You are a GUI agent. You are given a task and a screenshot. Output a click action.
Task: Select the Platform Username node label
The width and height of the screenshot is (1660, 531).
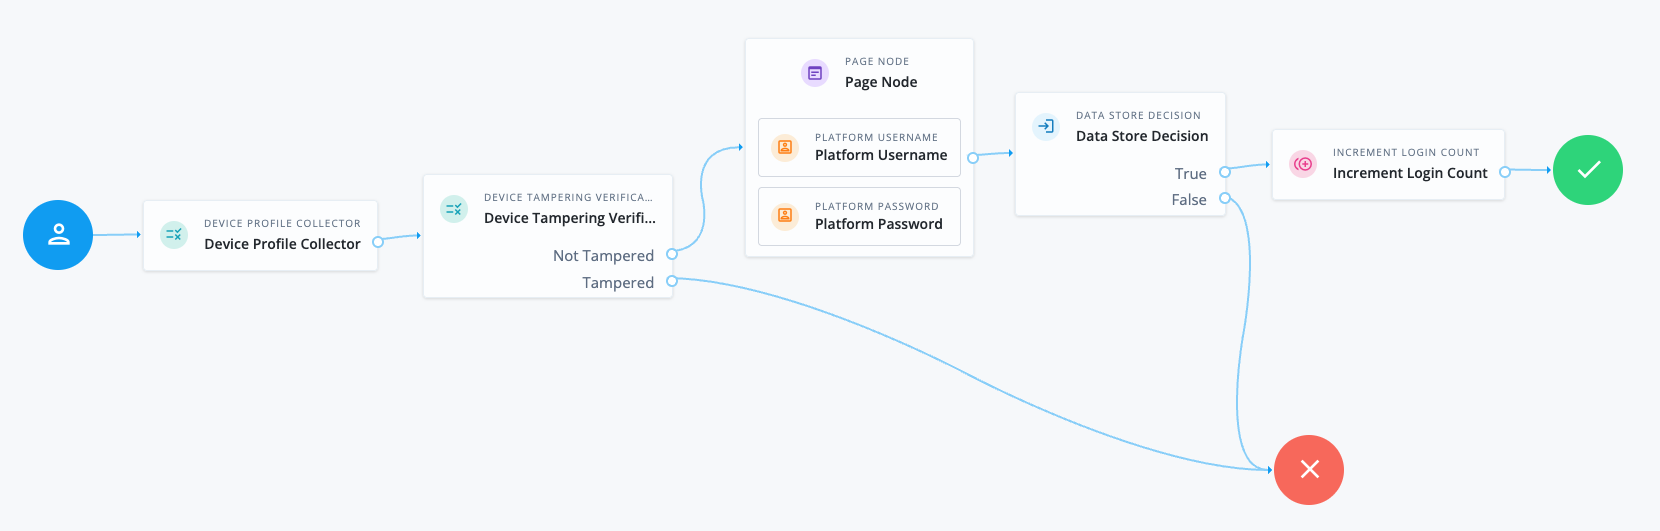pos(880,155)
